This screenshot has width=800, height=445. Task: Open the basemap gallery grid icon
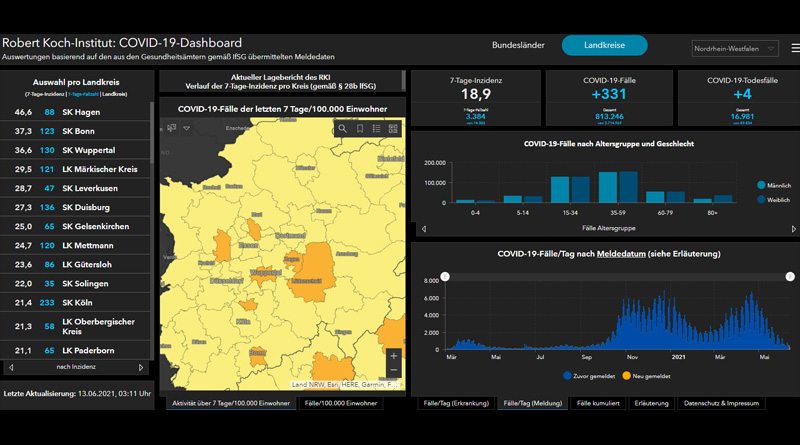[x=393, y=129]
